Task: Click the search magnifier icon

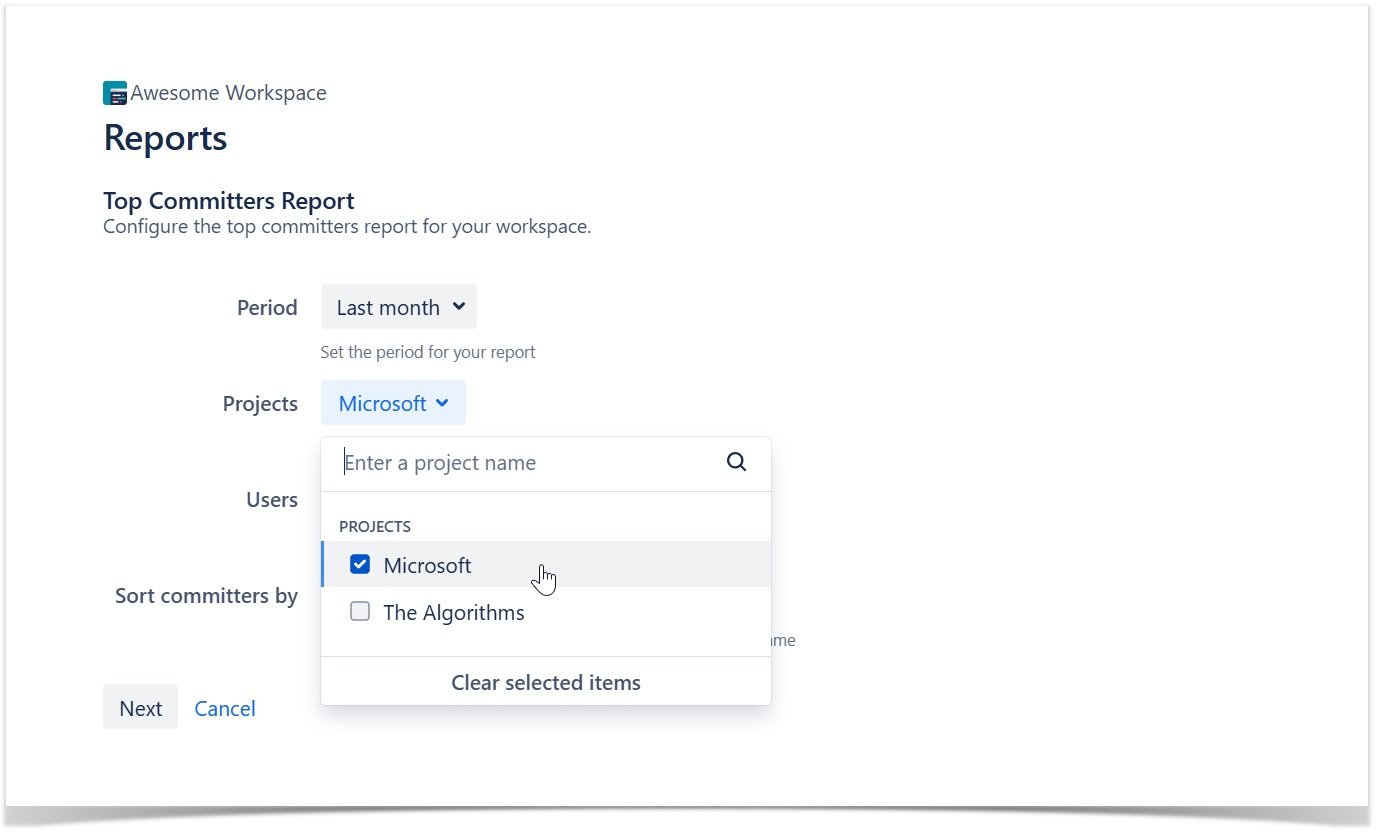Action: click(x=736, y=462)
